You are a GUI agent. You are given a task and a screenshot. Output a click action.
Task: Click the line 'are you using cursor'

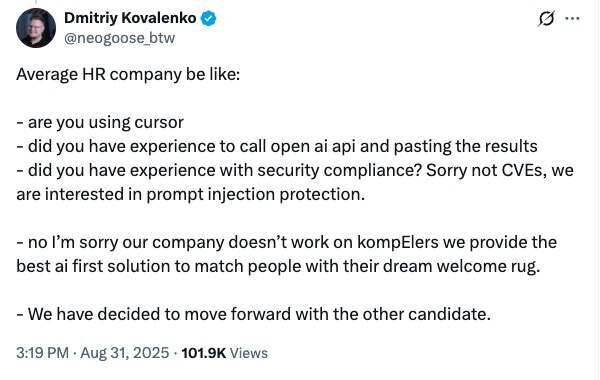click(100, 122)
